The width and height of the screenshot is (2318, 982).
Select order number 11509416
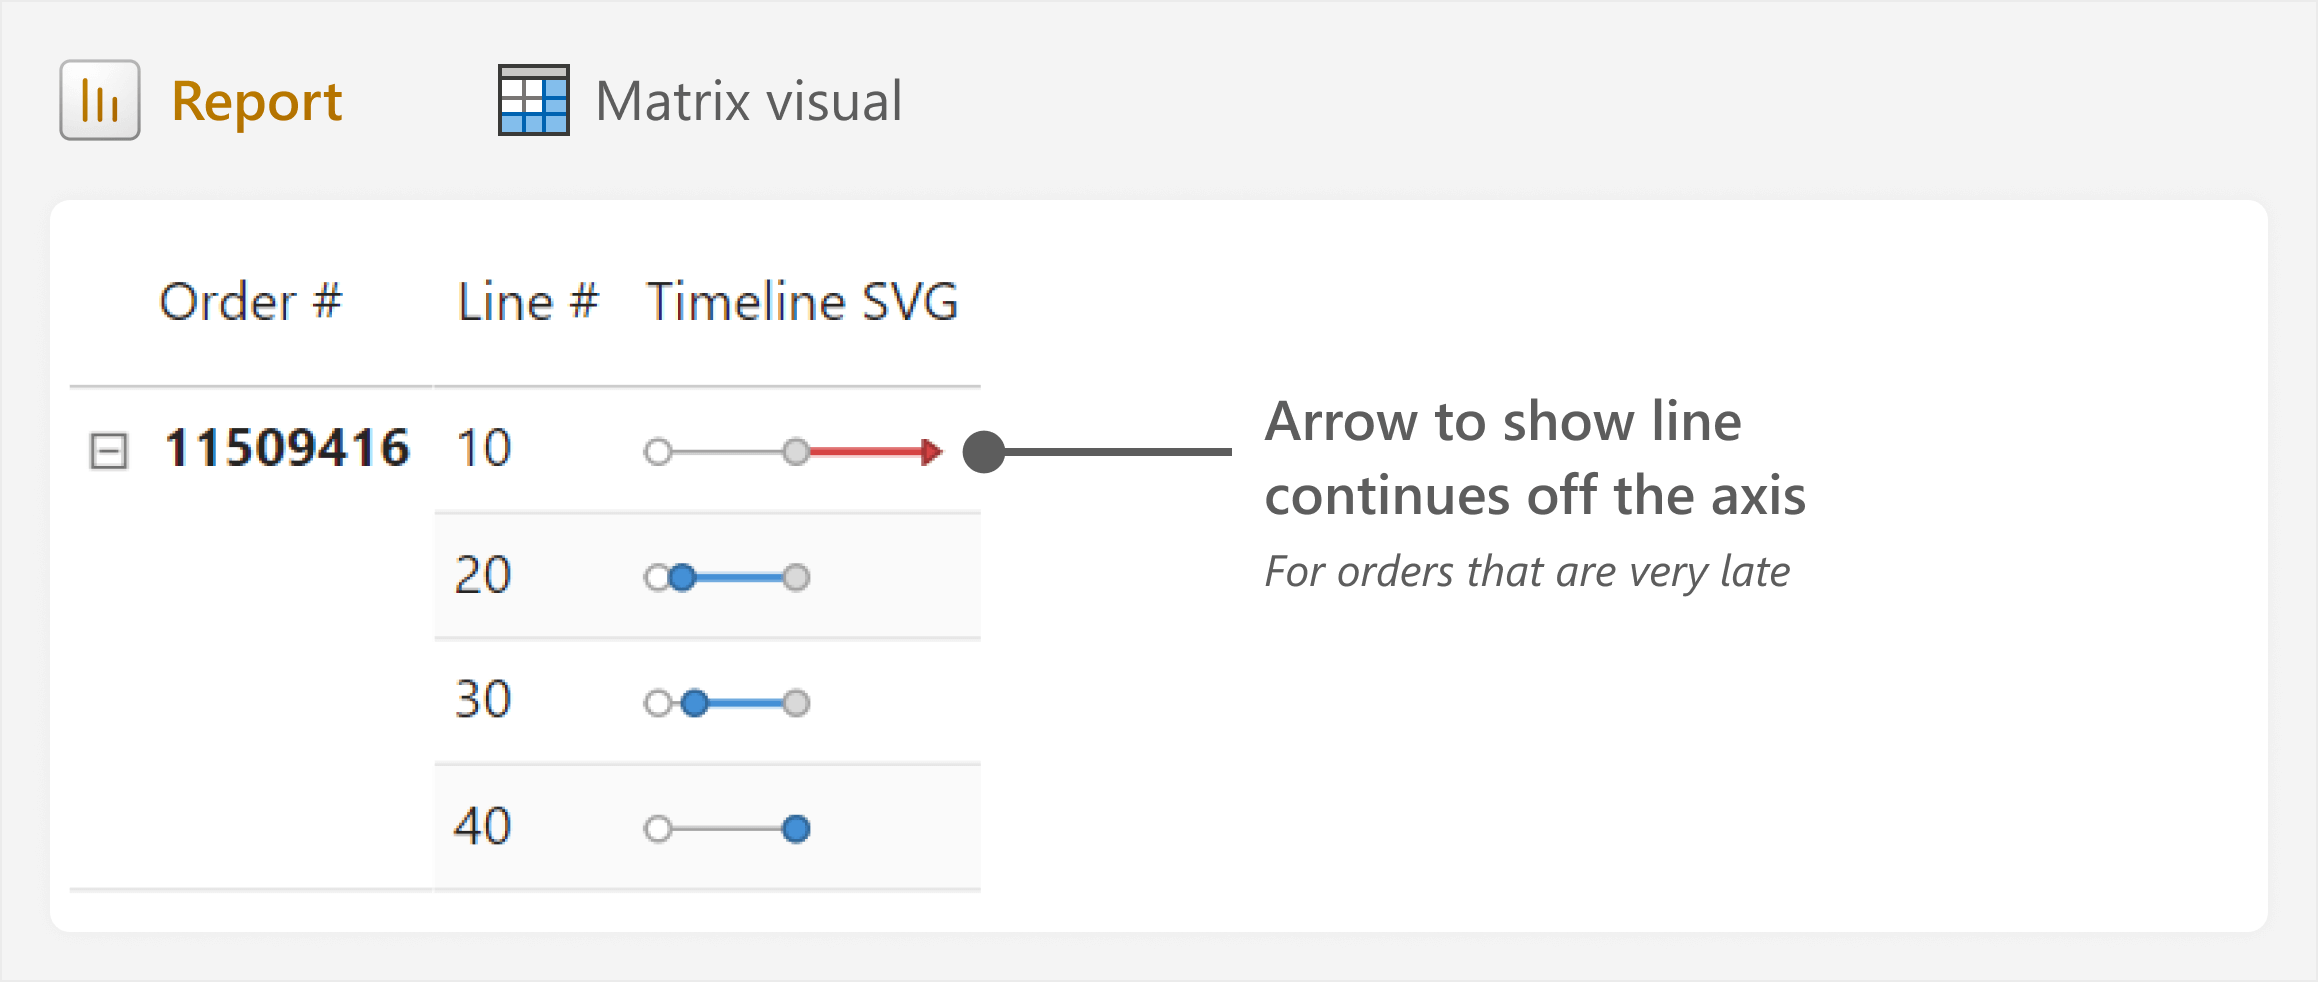click(x=287, y=448)
